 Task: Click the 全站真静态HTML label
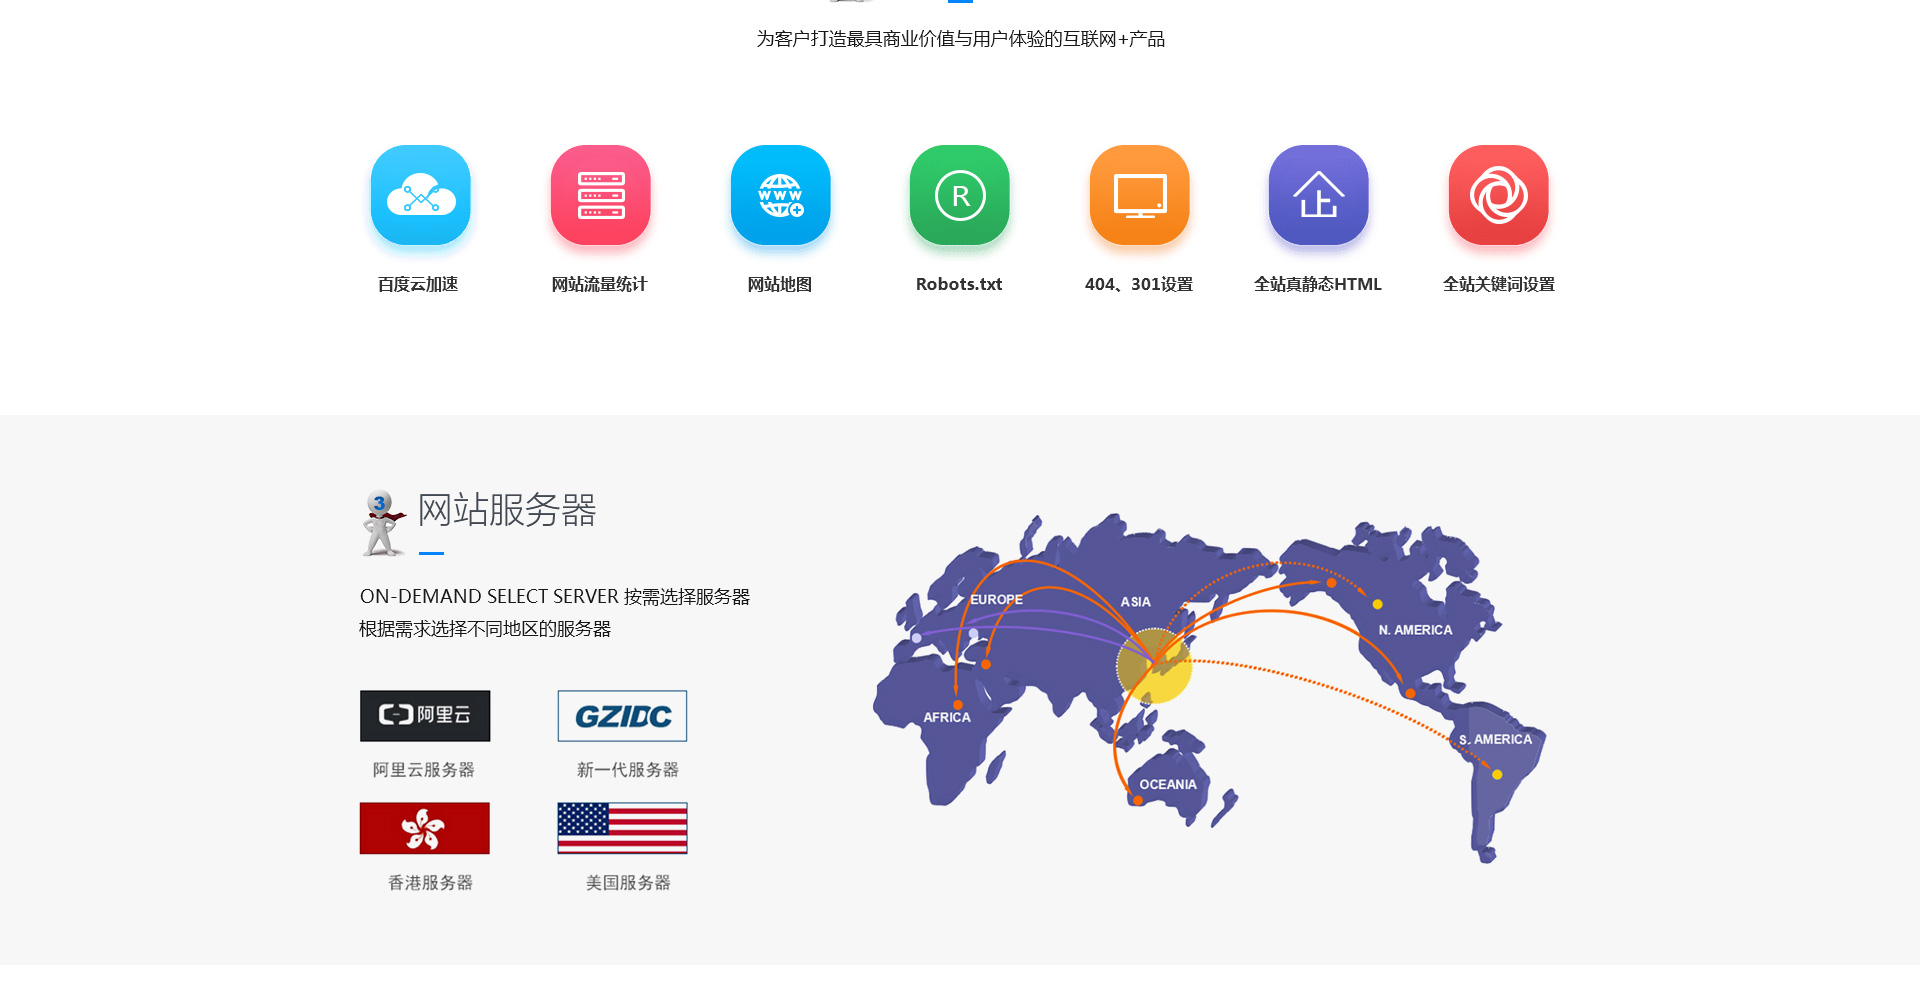1318,285
